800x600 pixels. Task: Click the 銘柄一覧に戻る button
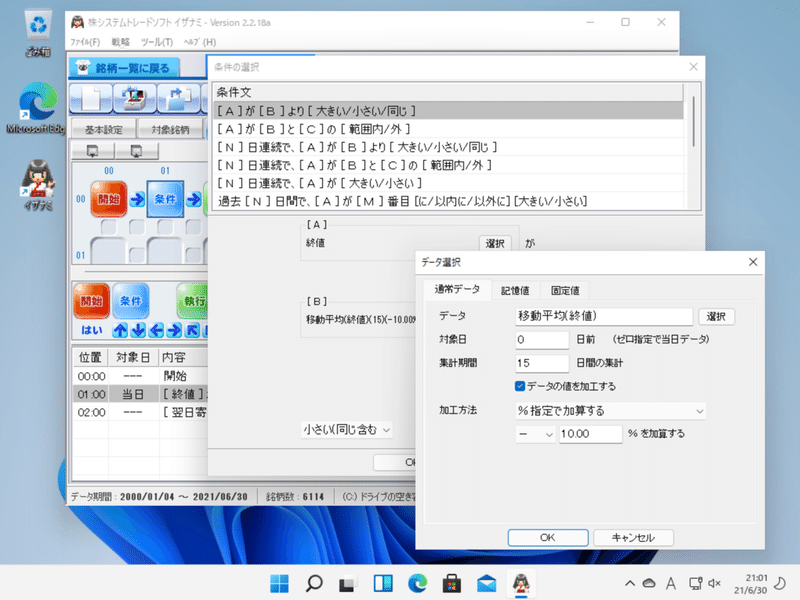[124, 67]
